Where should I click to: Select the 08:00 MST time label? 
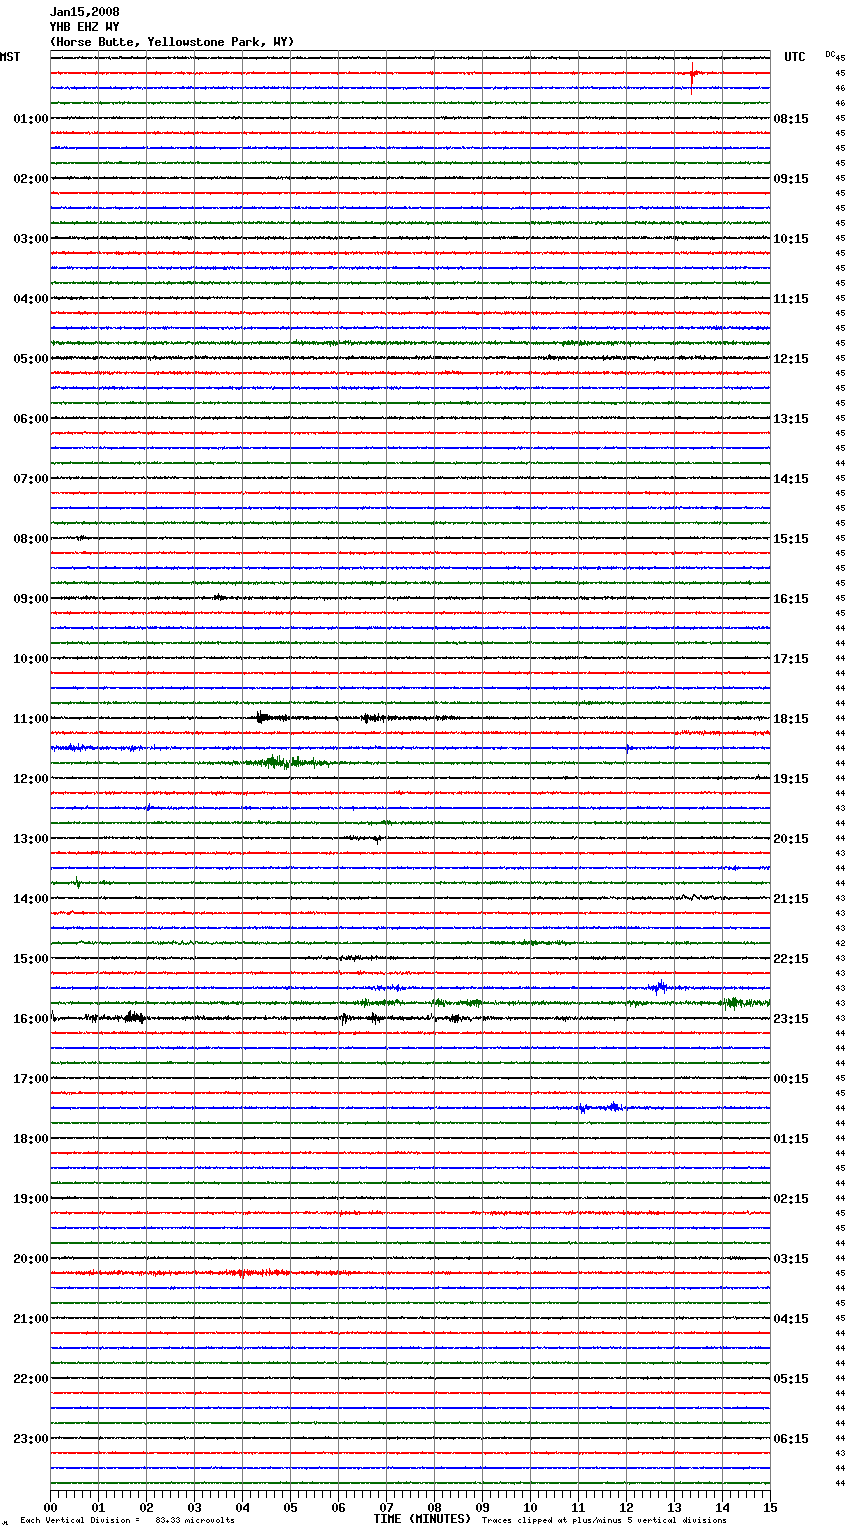pos(31,539)
